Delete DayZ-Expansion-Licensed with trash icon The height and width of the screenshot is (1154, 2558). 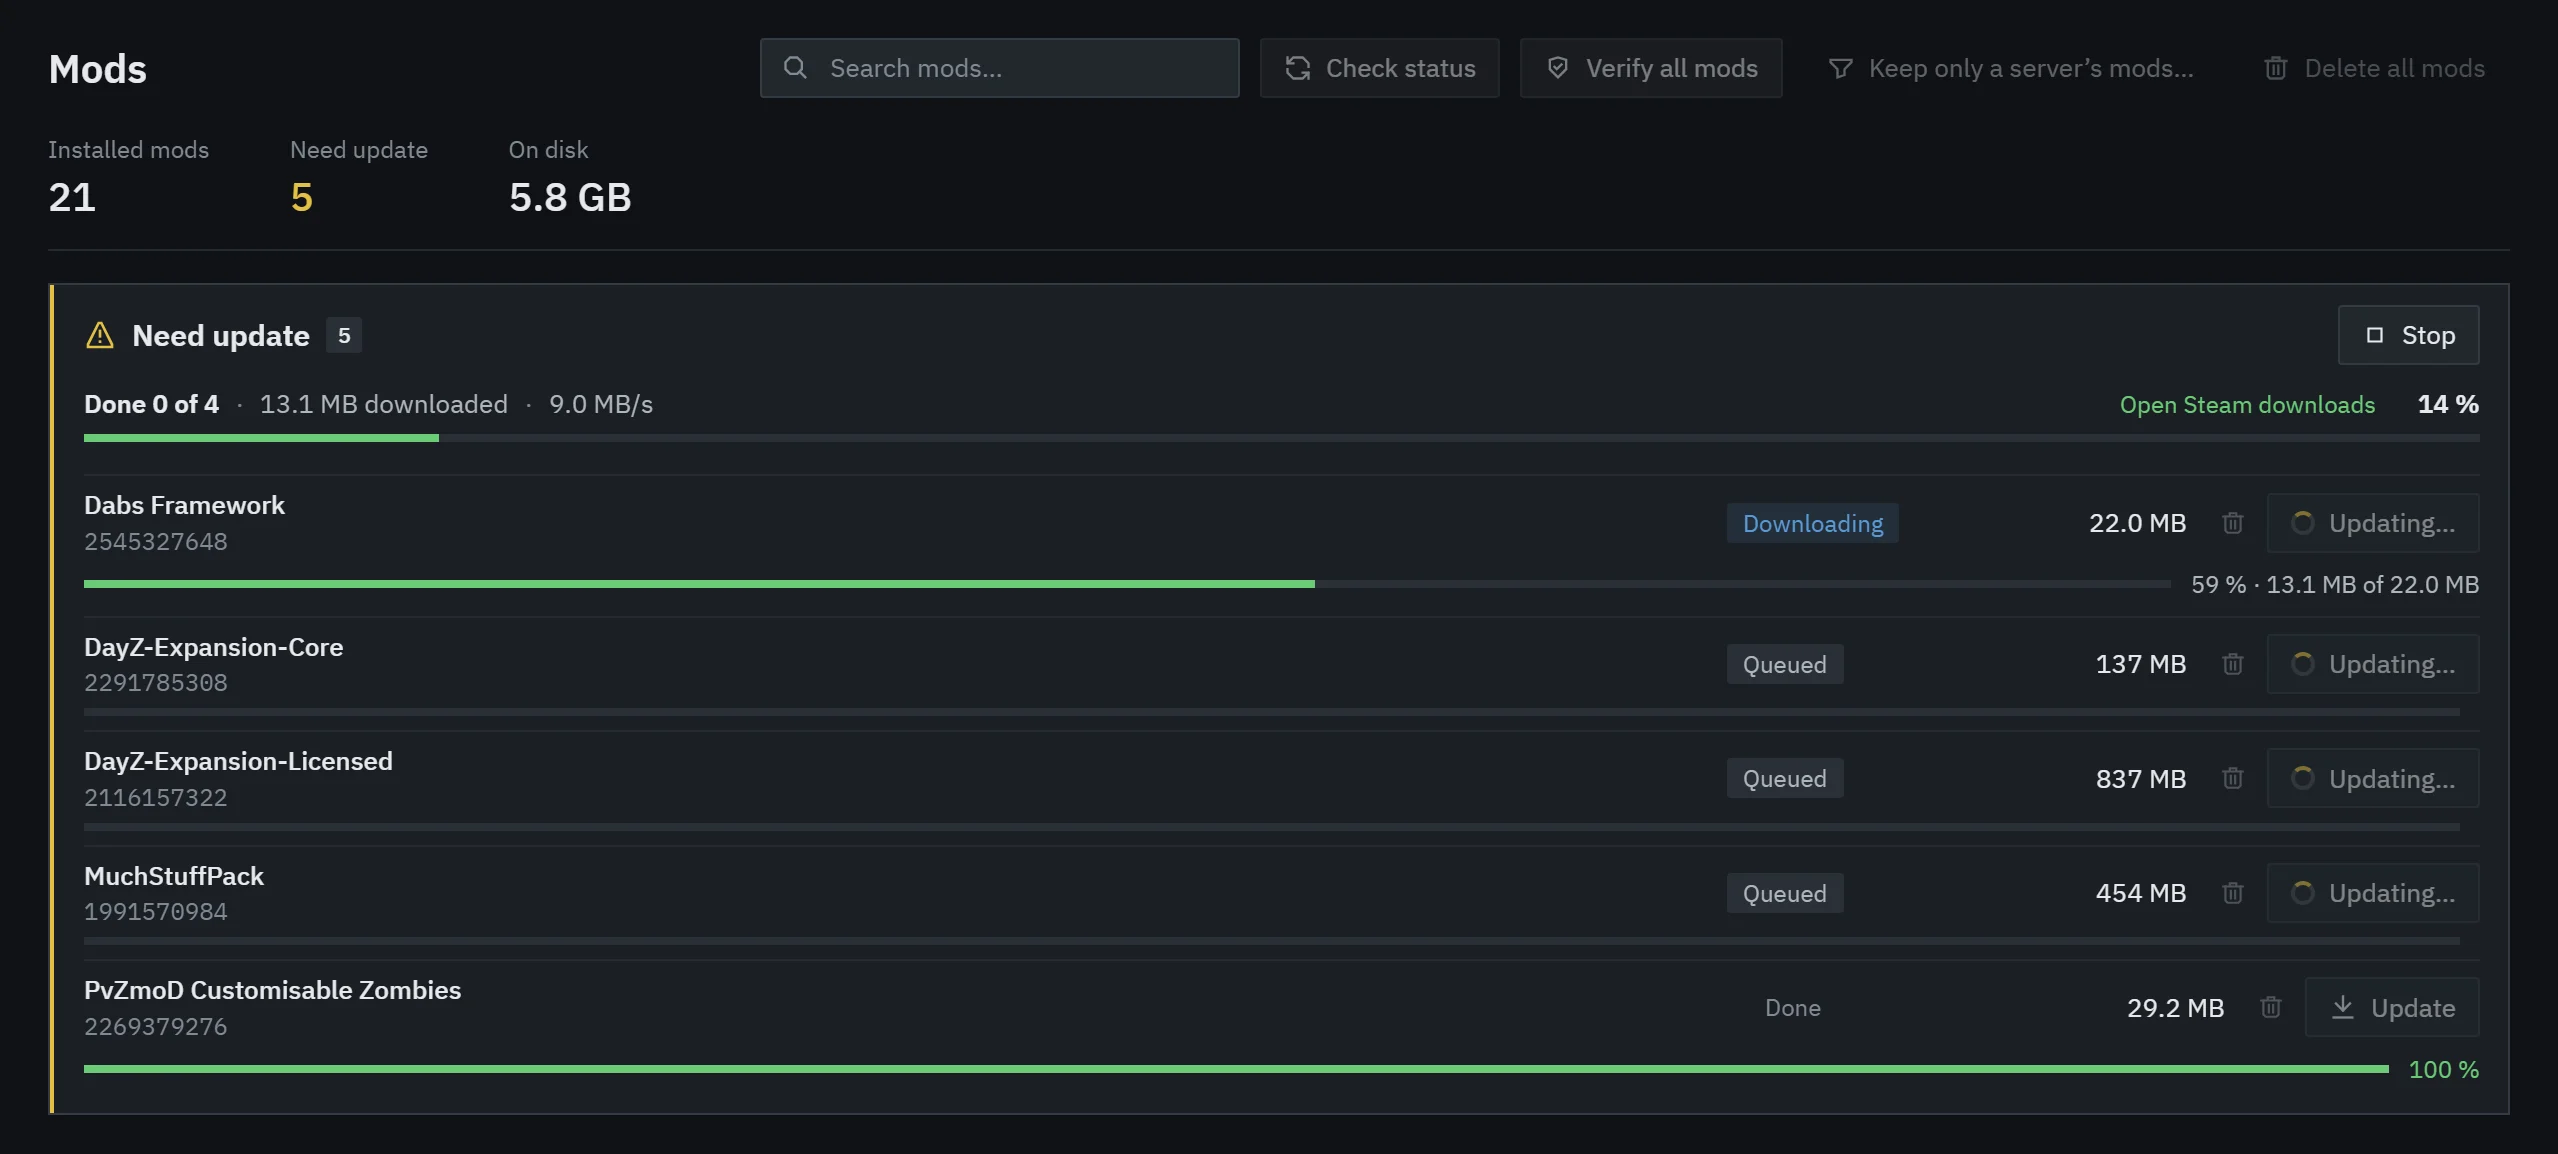pyautogui.click(x=2232, y=778)
